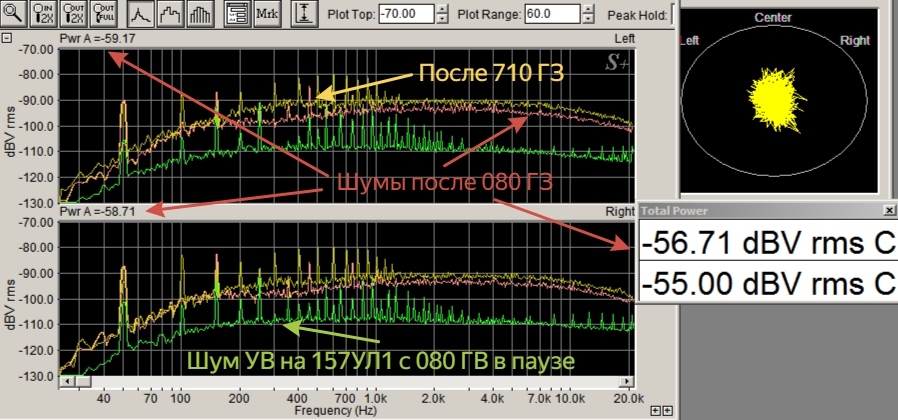Image resolution: width=898 pixels, height=420 pixels.
Task: Click the Right channel label above lower plot
Action: point(620,211)
